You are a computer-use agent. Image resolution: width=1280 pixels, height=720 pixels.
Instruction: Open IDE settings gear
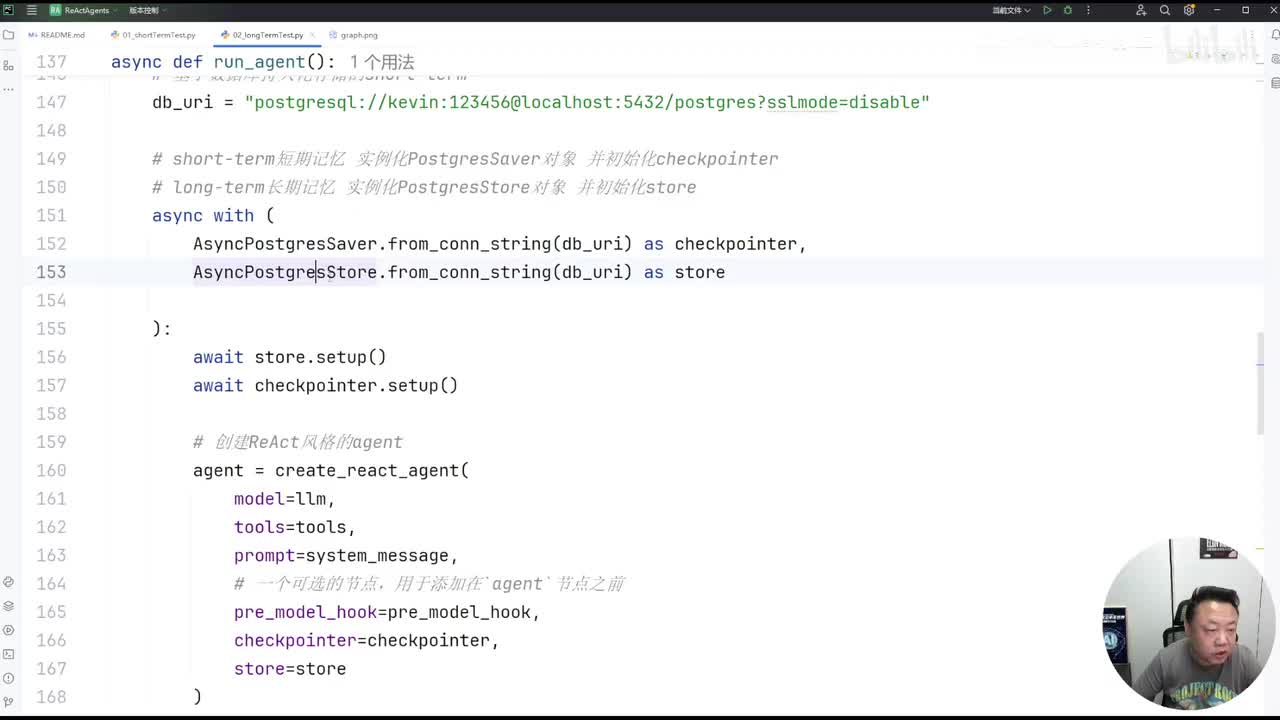coord(1189,10)
